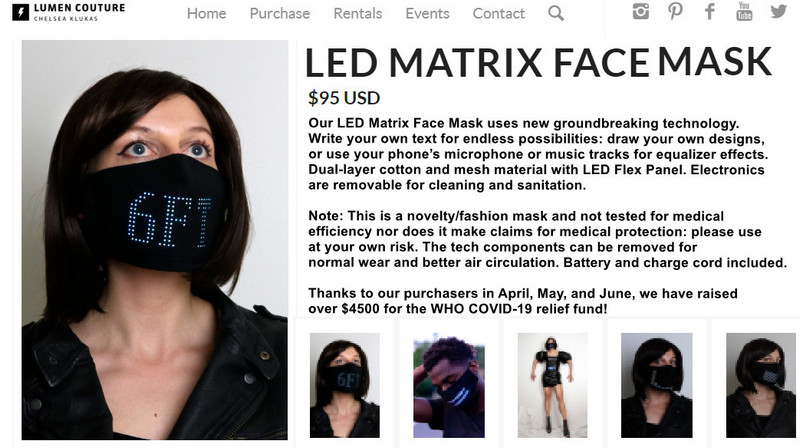The image size is (800, 448).
Task: Open the Pinterest social icon
Action: click(676, 11)
